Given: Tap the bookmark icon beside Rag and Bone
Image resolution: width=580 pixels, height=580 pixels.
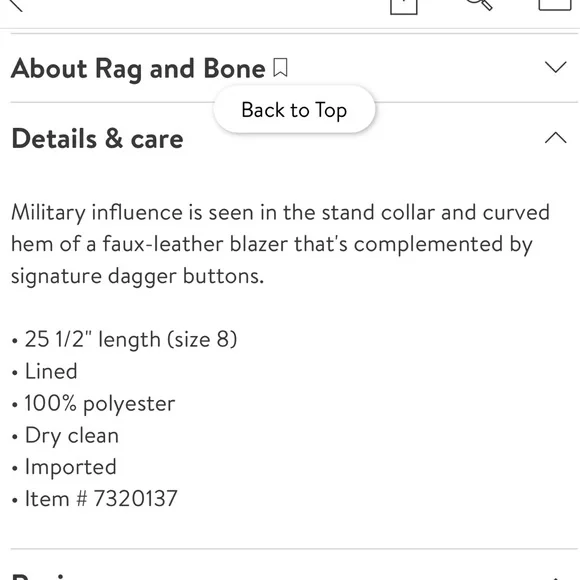Looking at the screenshot, I should (280, 68).
